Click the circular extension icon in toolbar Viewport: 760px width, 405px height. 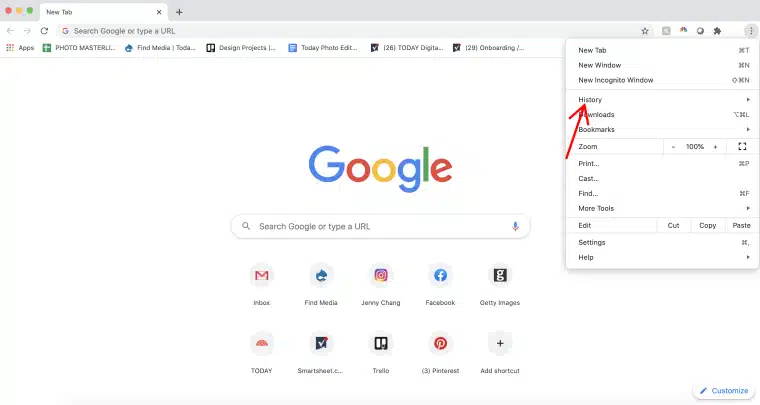tap(700, 31)
